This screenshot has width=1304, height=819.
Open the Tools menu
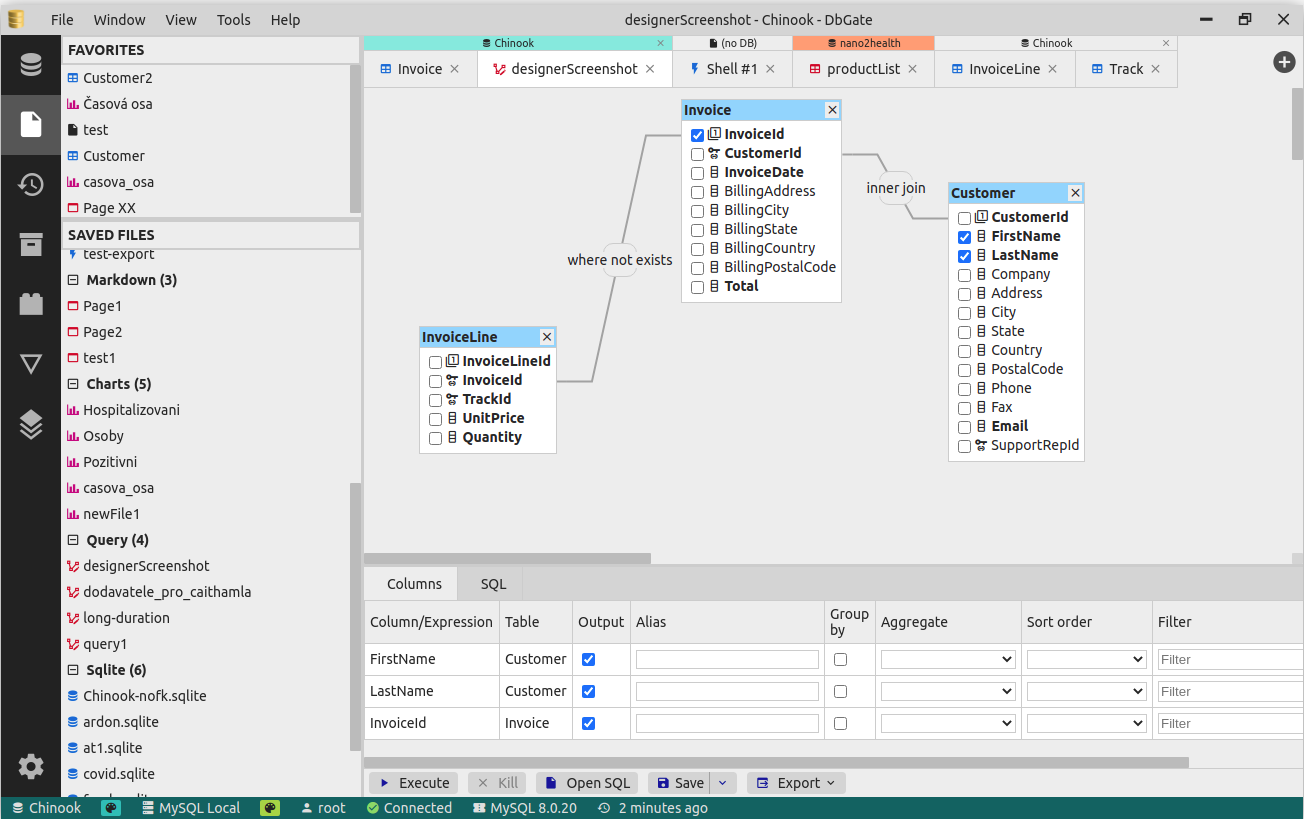(x=233, y=20)
